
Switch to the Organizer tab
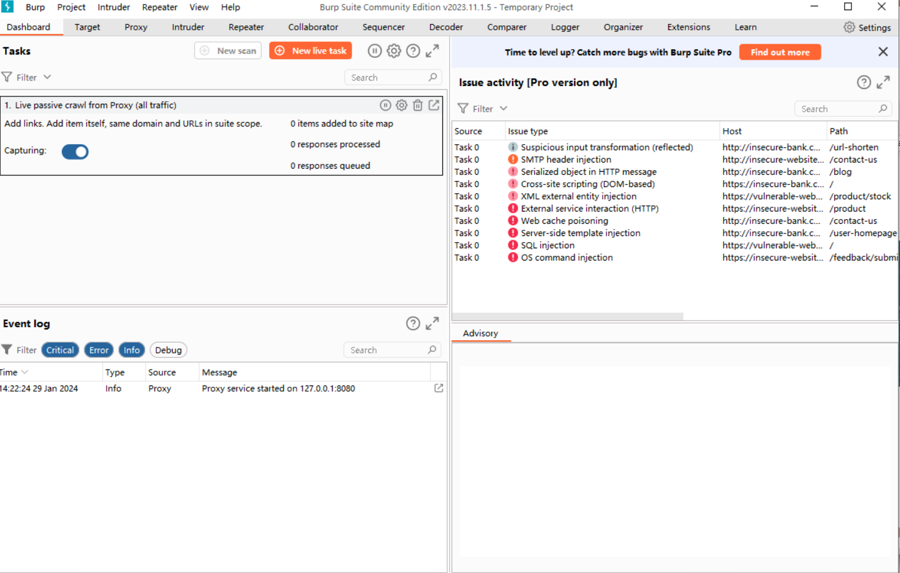pyautogui.click(x=623, y=27)
